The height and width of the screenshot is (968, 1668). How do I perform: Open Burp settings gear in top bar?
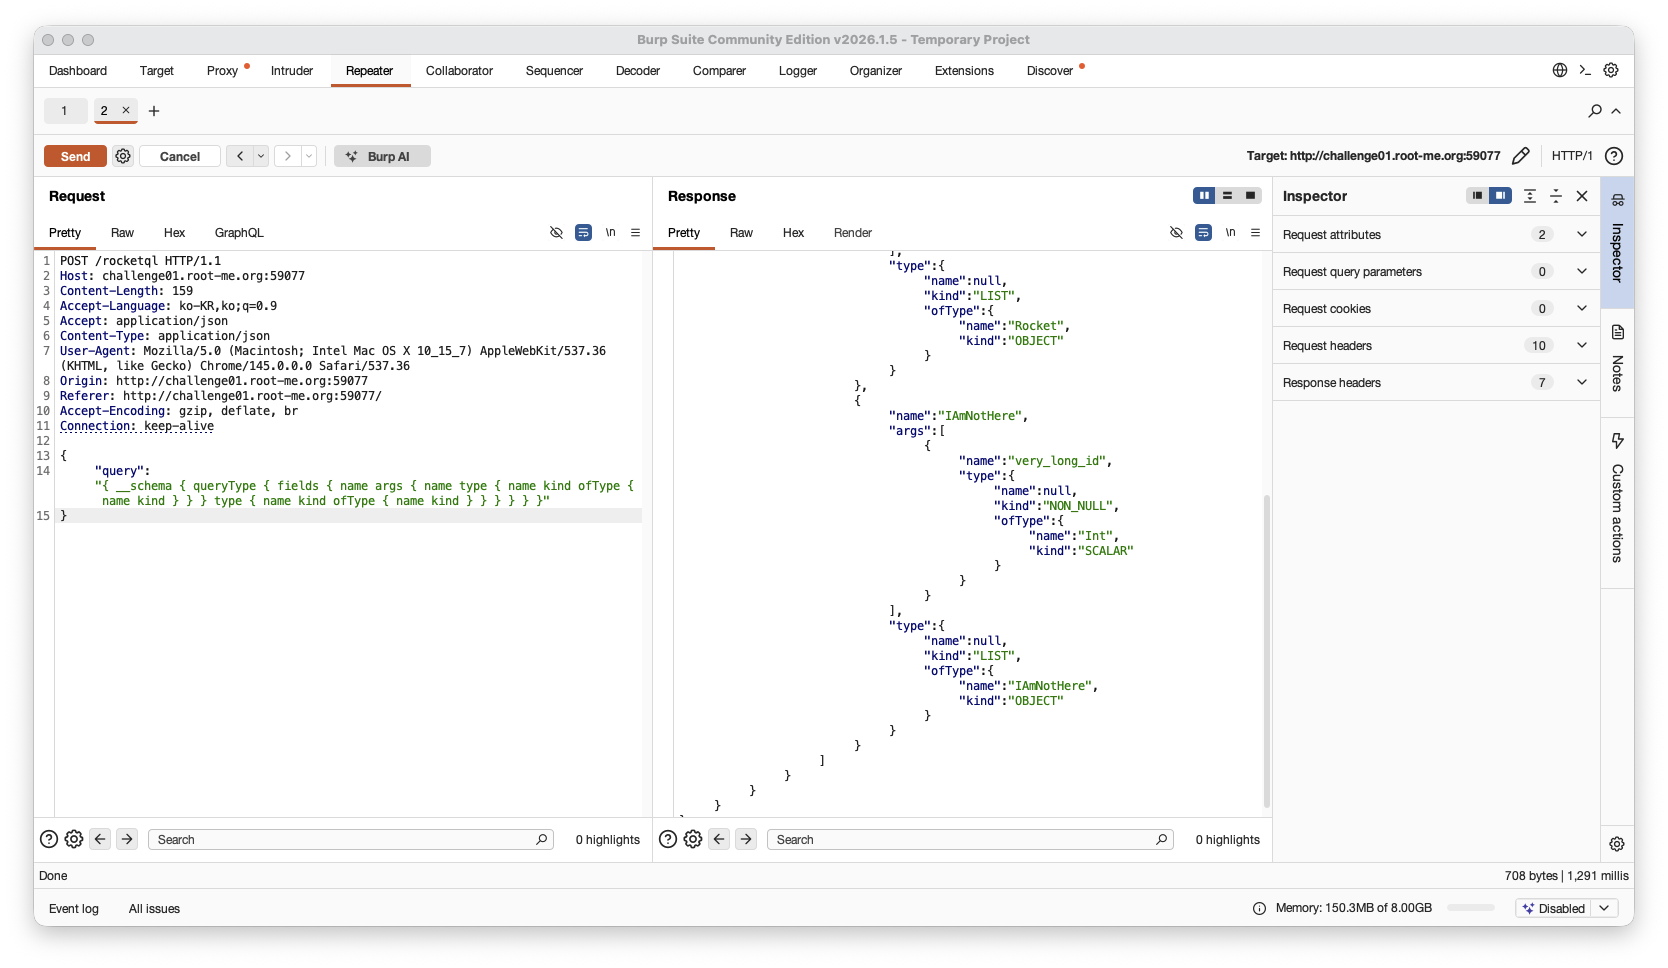[x=1611, y=70]
